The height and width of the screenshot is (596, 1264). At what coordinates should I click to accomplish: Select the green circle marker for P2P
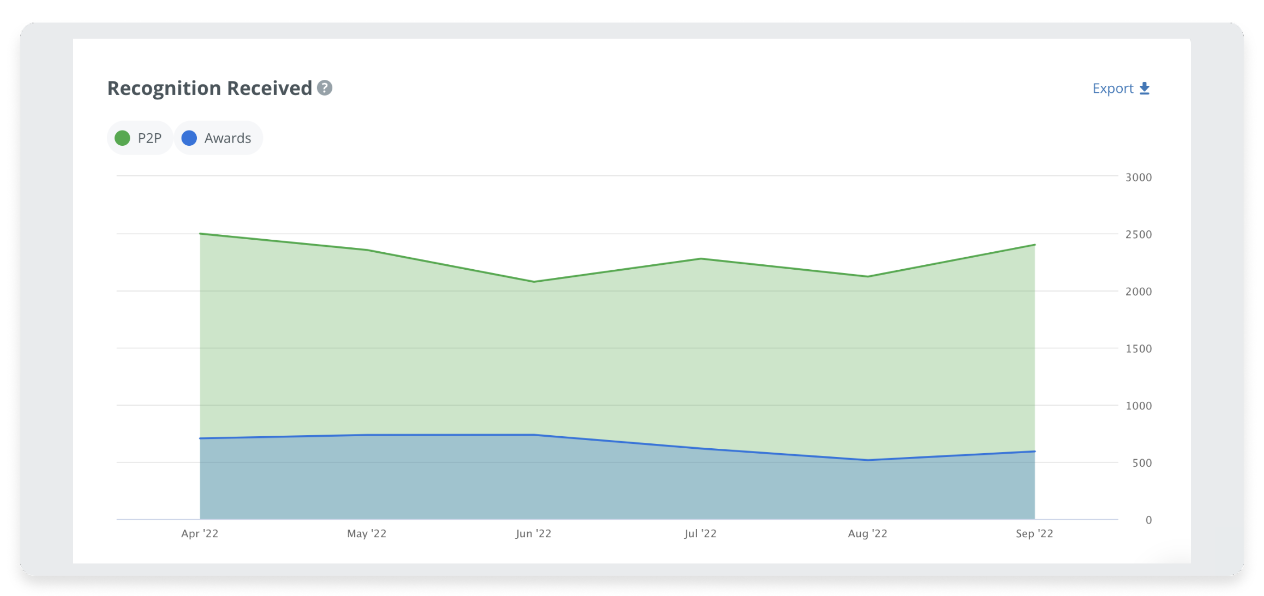[x=122, y=138]
